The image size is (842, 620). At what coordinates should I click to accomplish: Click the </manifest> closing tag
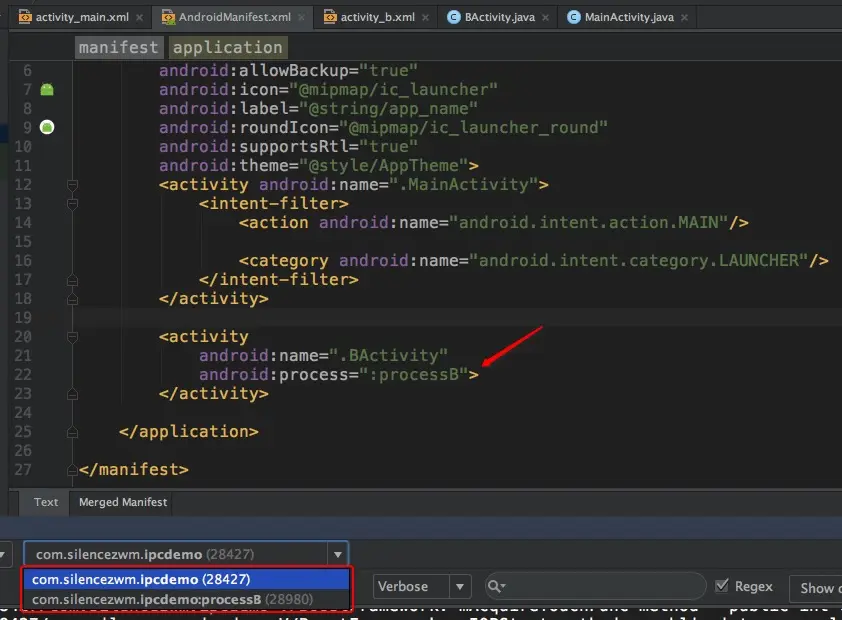(134, 470)
